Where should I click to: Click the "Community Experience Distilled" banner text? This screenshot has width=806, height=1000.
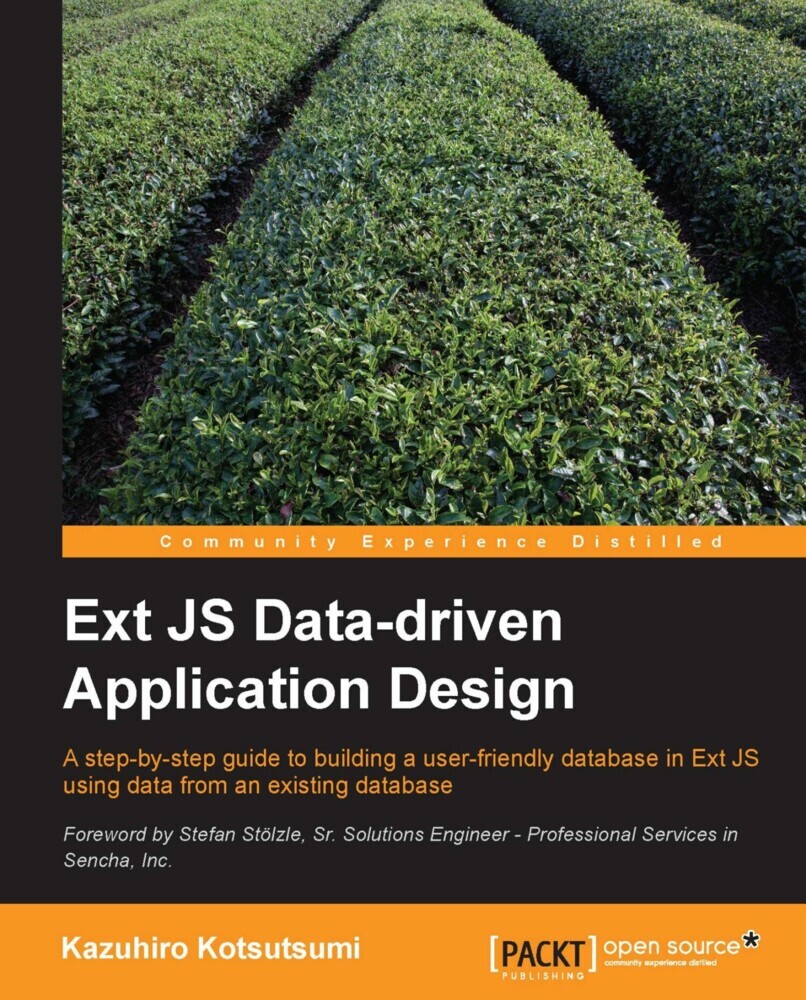pos(442,542)
